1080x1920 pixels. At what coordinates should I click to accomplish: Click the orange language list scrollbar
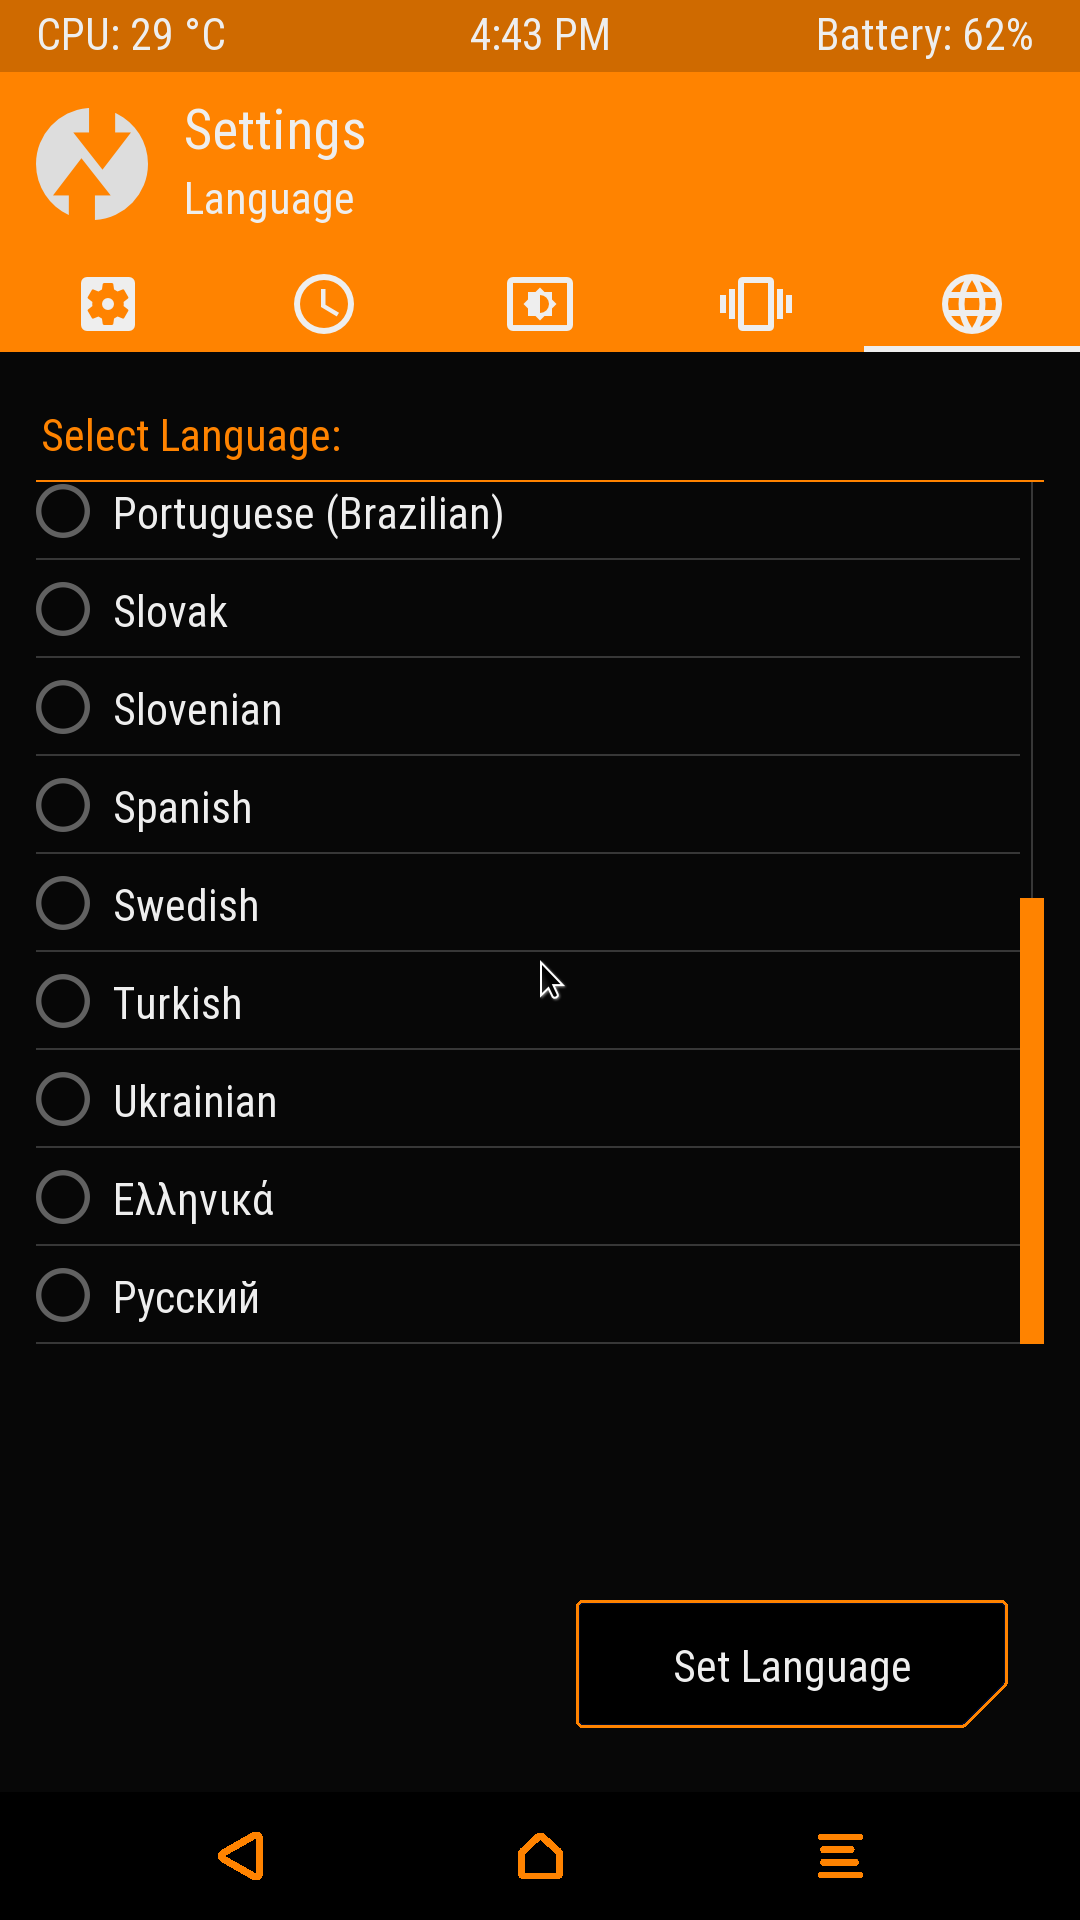point(1031,1120)
